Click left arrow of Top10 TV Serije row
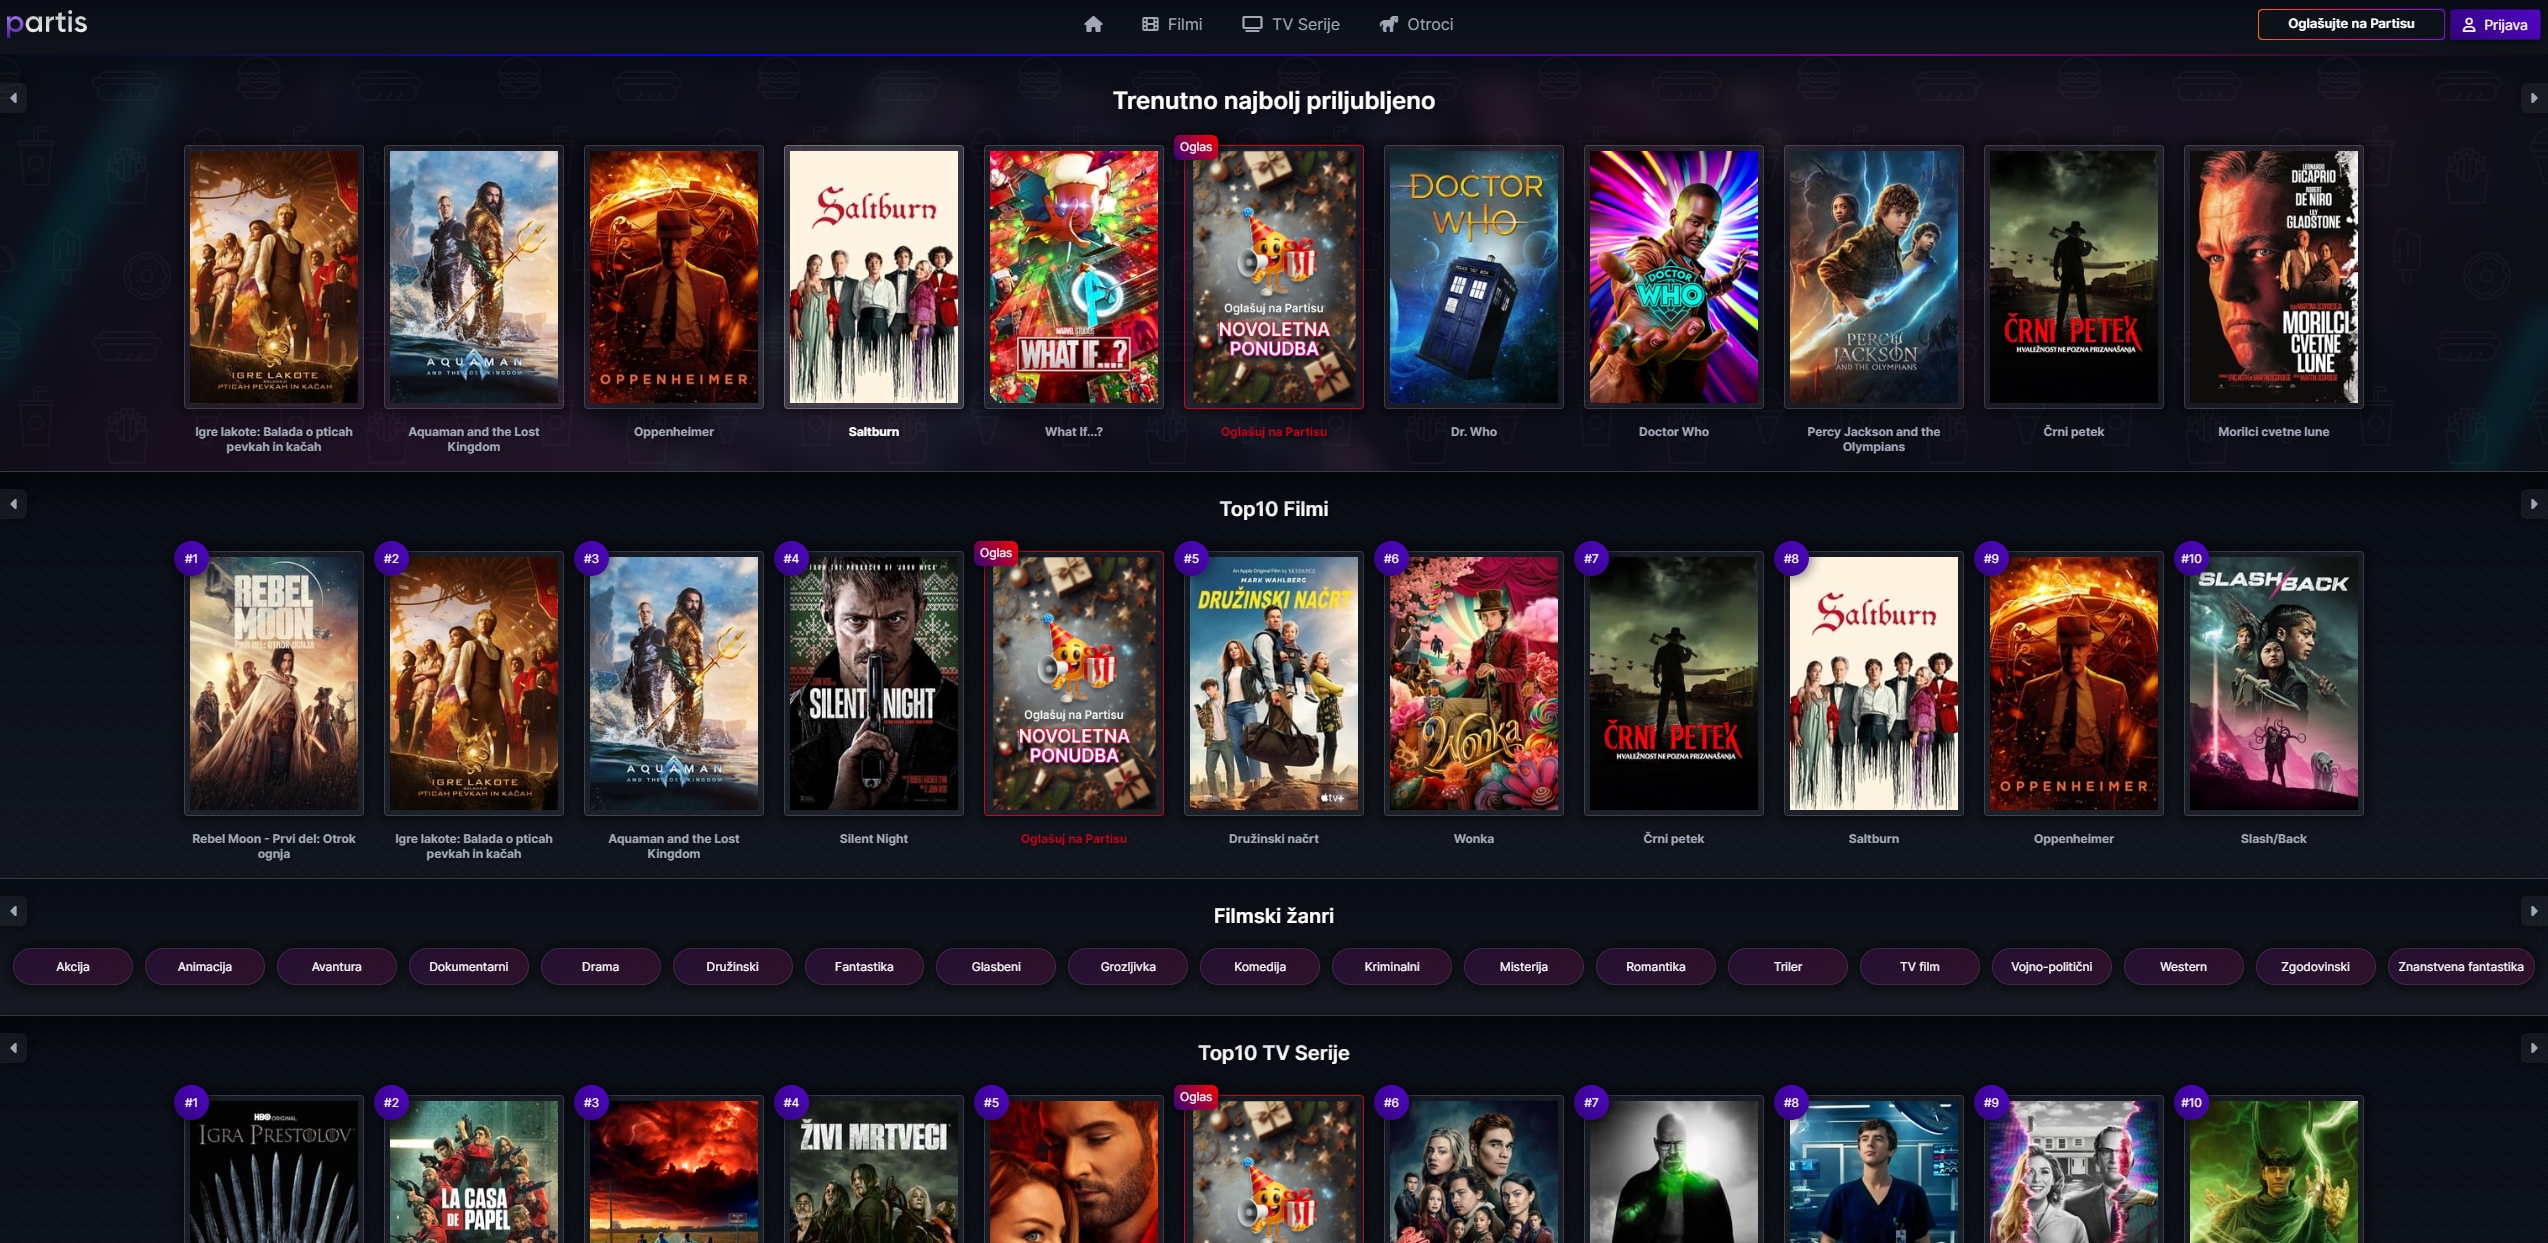The width and height of the screenshot is (2548, 1243). click(x=14, y=1048)
